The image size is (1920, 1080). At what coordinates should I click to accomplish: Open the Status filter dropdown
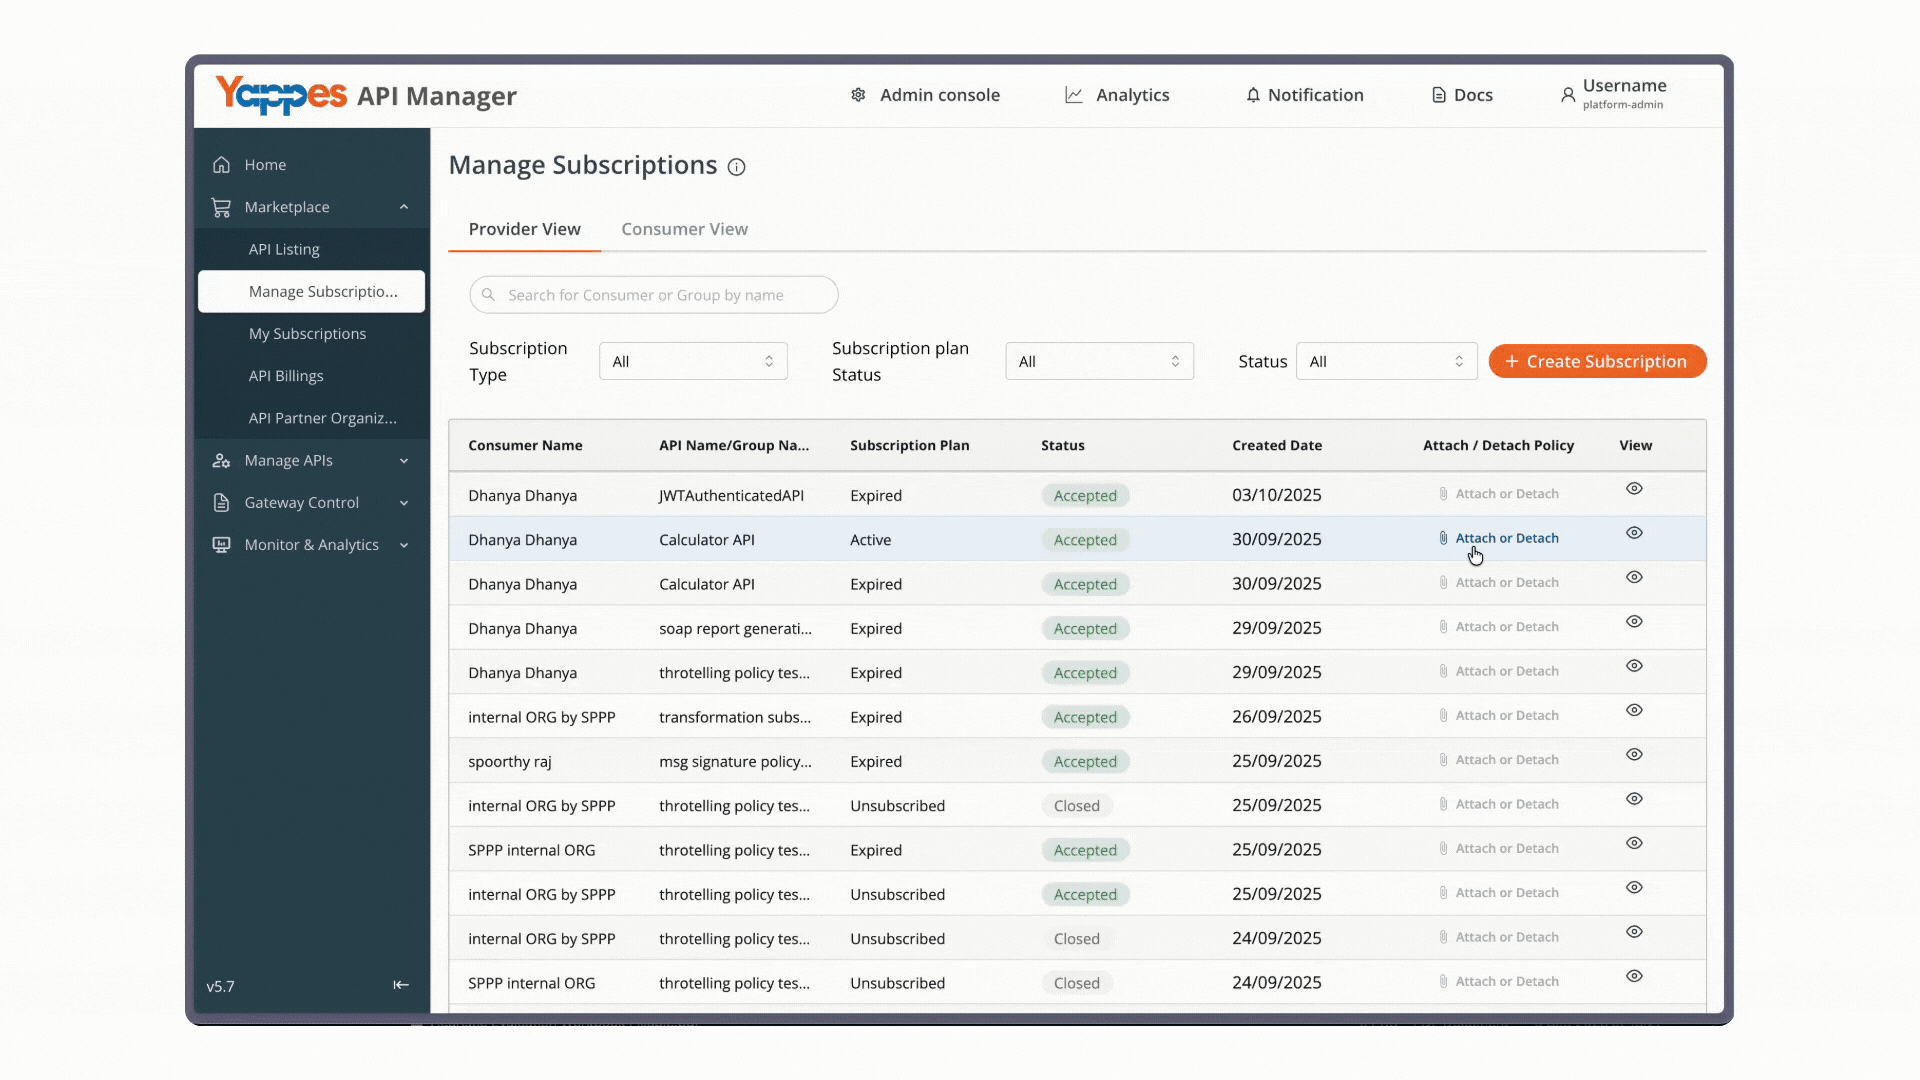(1386, 361)
